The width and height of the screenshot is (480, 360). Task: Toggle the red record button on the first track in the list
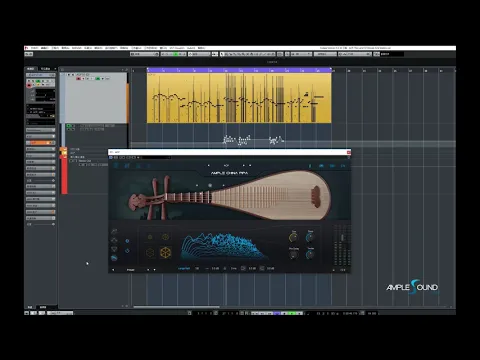point(78,79)
